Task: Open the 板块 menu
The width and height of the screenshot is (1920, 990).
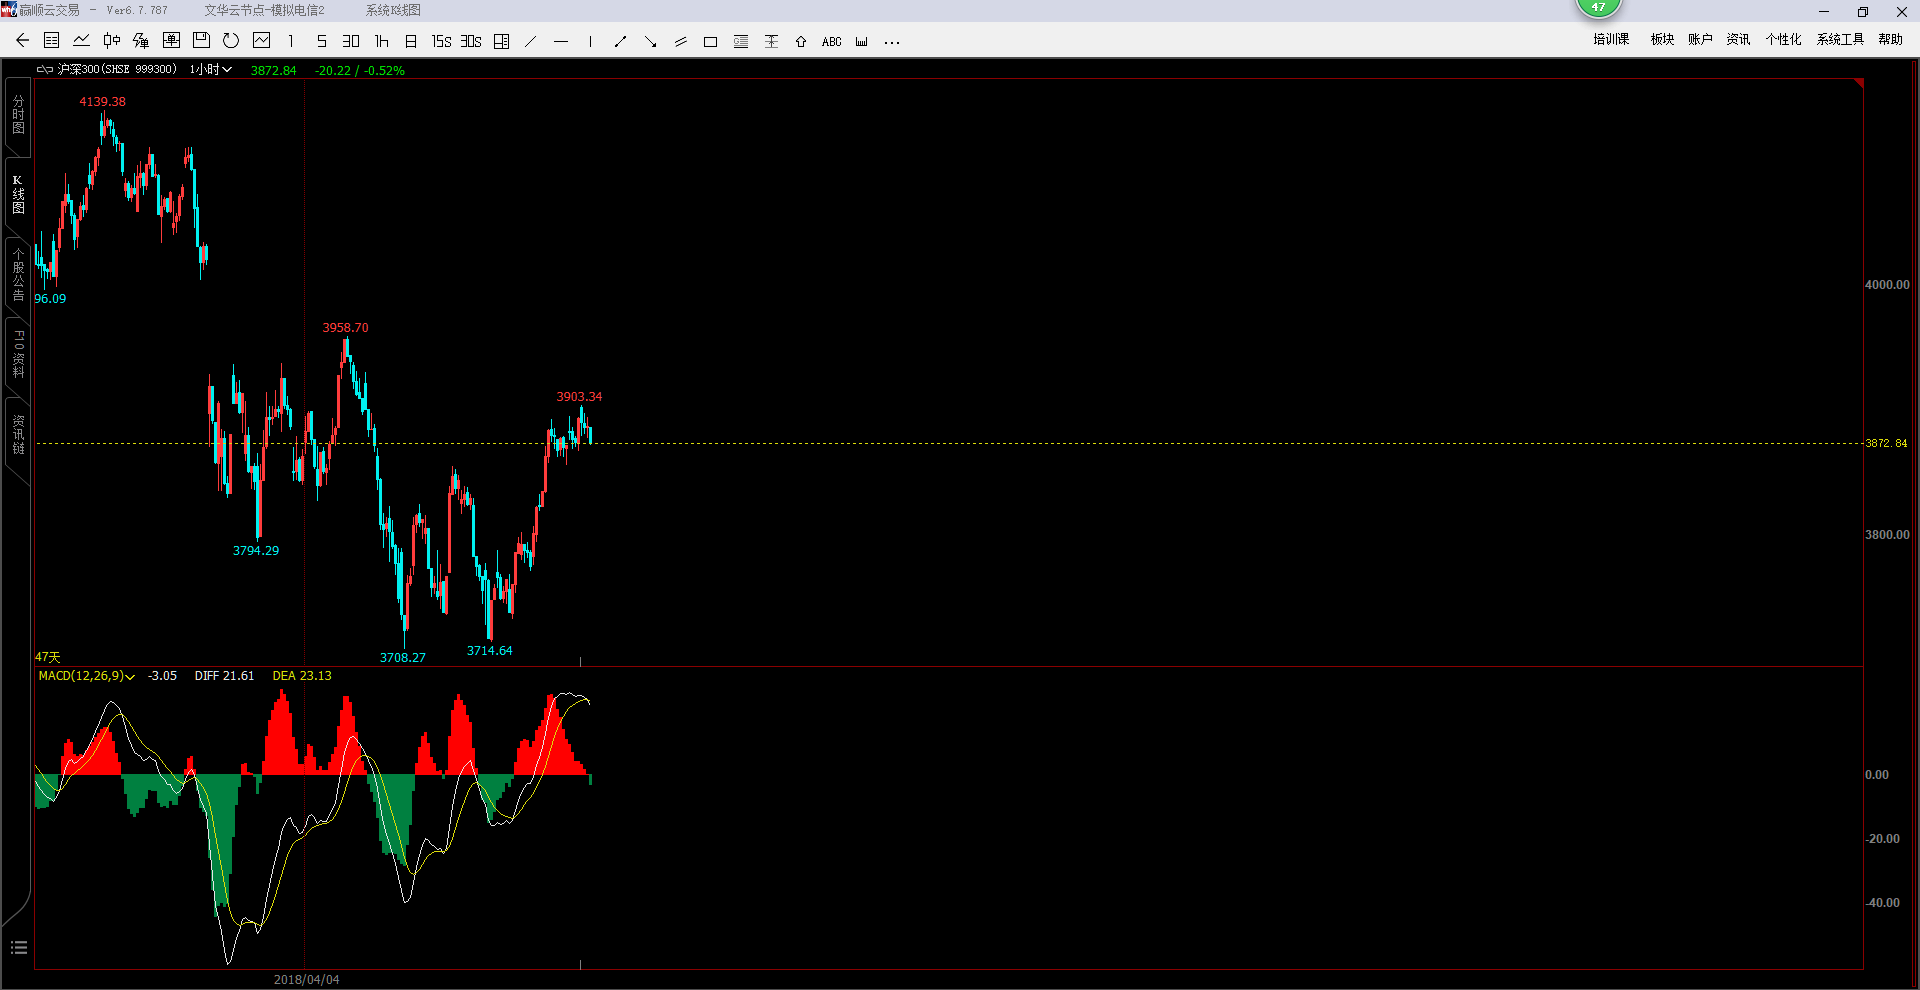Action: 1662,39
